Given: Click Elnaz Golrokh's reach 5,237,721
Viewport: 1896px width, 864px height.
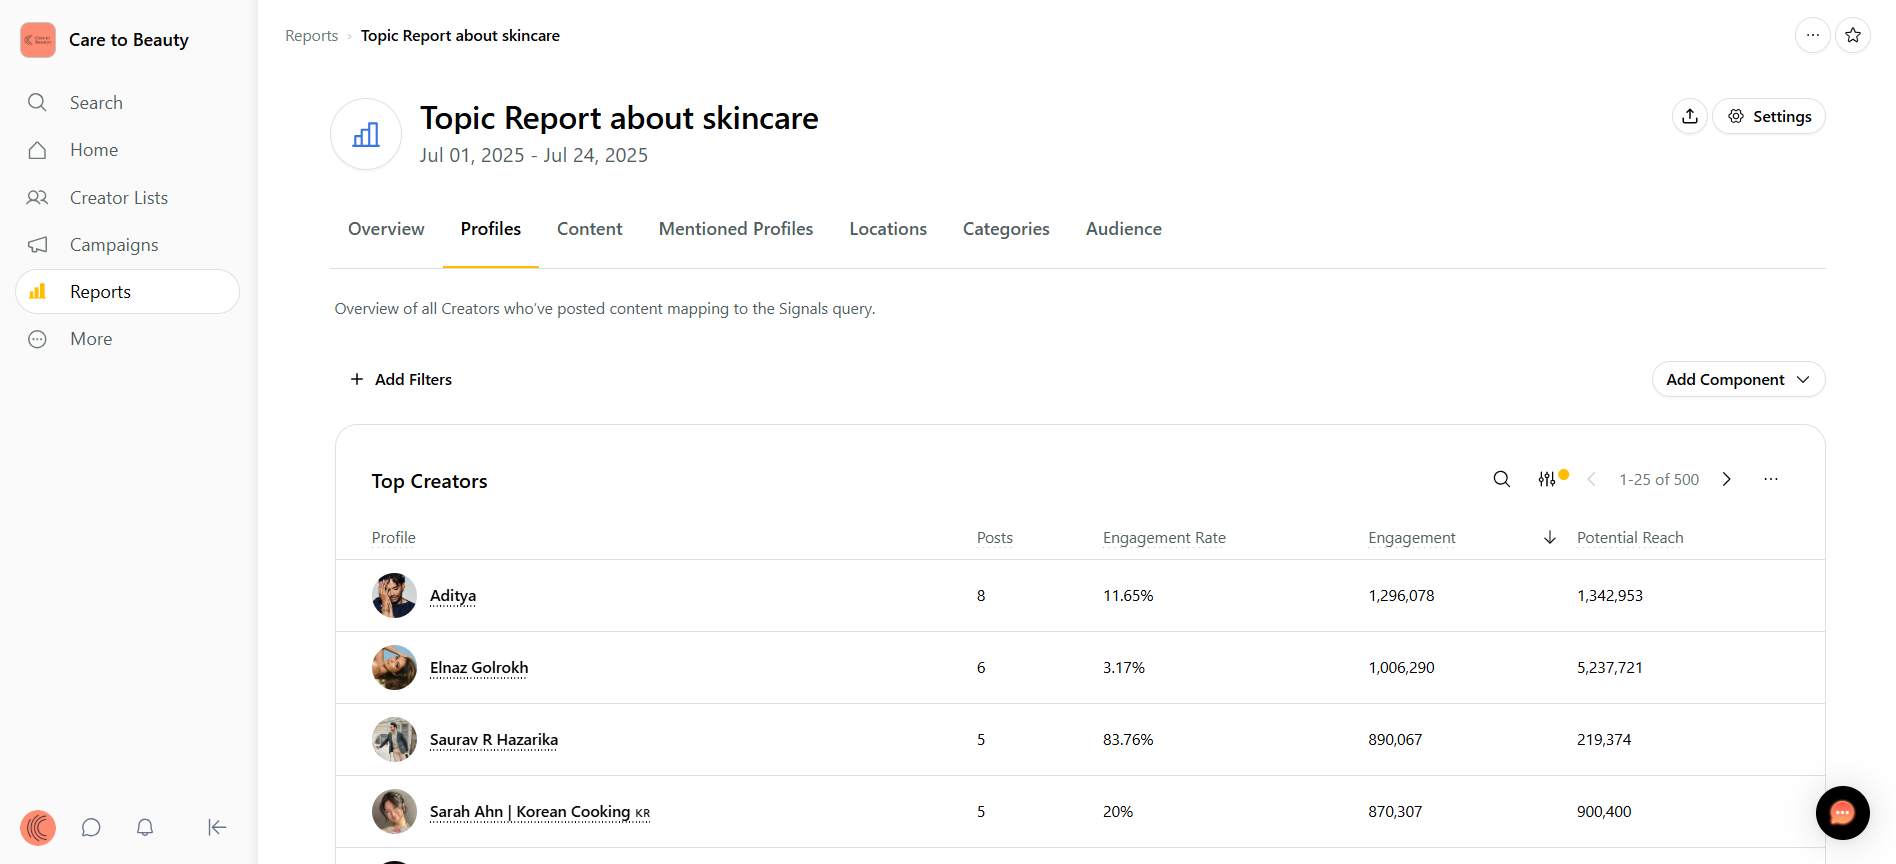Looking at the screenshot, I should pos(1610,668).
